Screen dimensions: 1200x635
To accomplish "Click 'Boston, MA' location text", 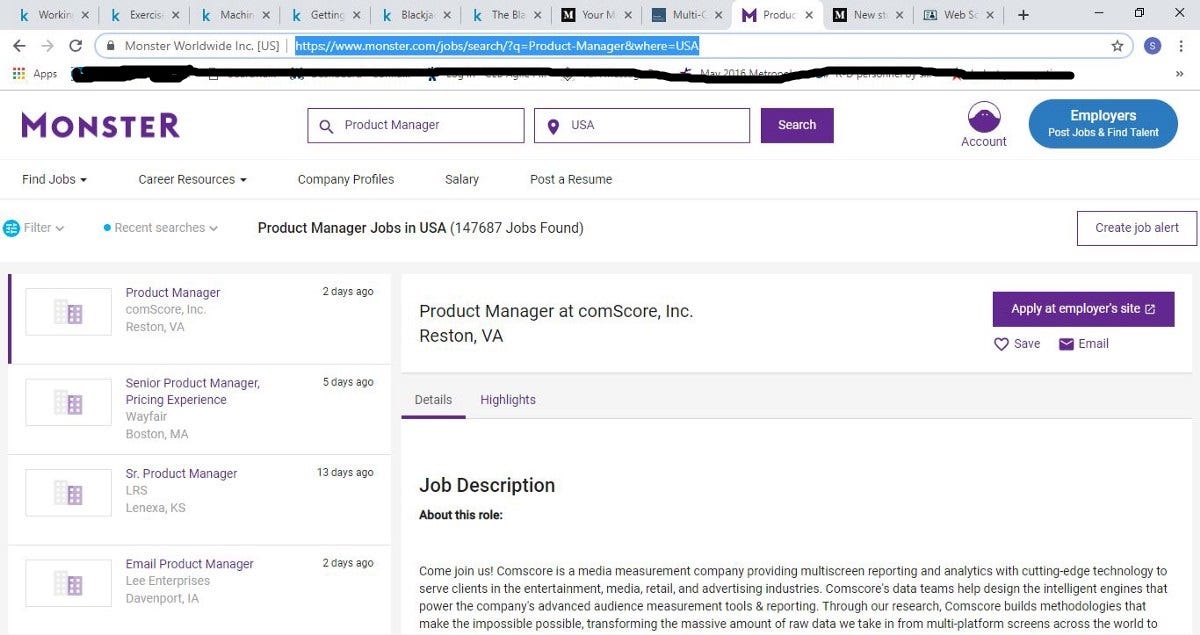I will coord(157,435).
